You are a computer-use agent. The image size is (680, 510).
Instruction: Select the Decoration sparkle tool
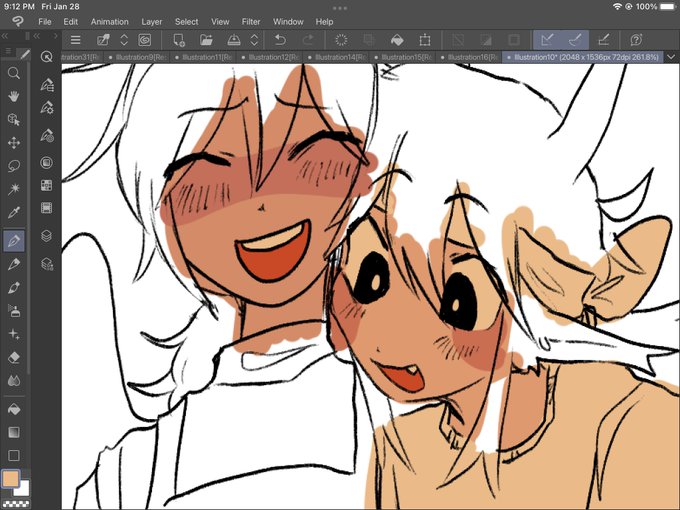(x=14, y=334)
